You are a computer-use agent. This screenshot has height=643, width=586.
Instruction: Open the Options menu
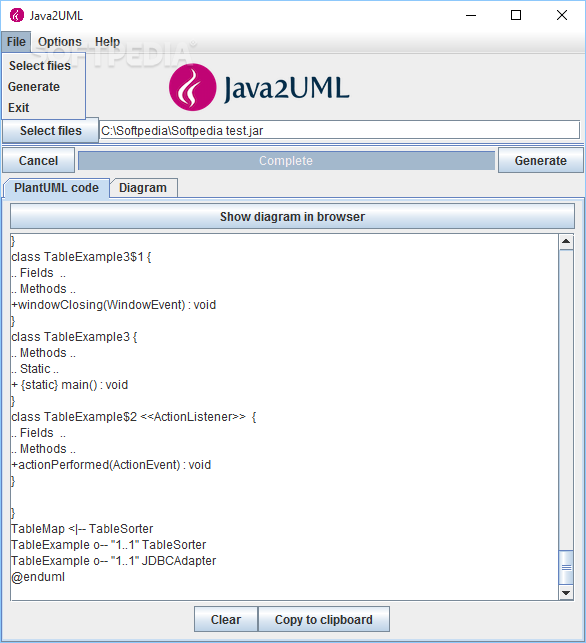click(60, 42)
